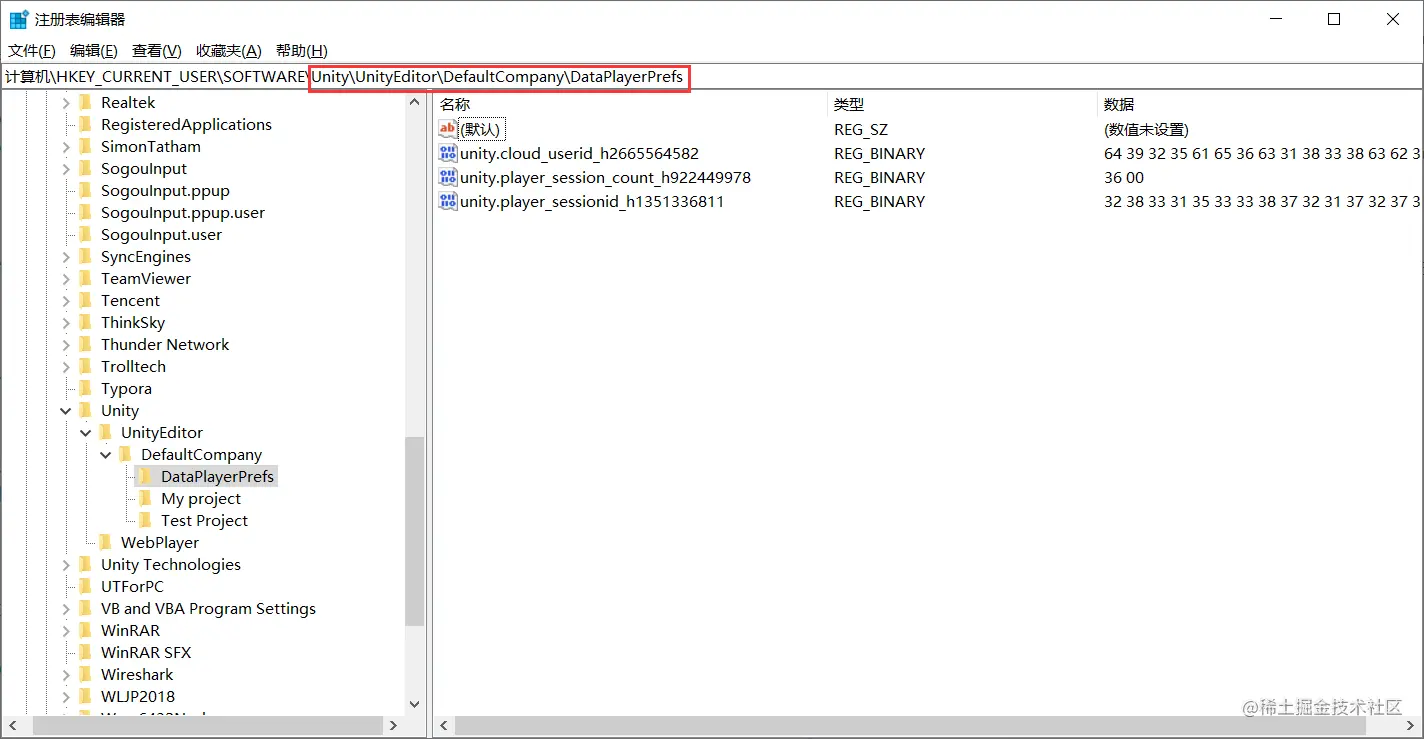The height and width of the screenshot is (739, 1424).
Task: Click the (数值未设置) data cell
Action: coord(1146,130)
